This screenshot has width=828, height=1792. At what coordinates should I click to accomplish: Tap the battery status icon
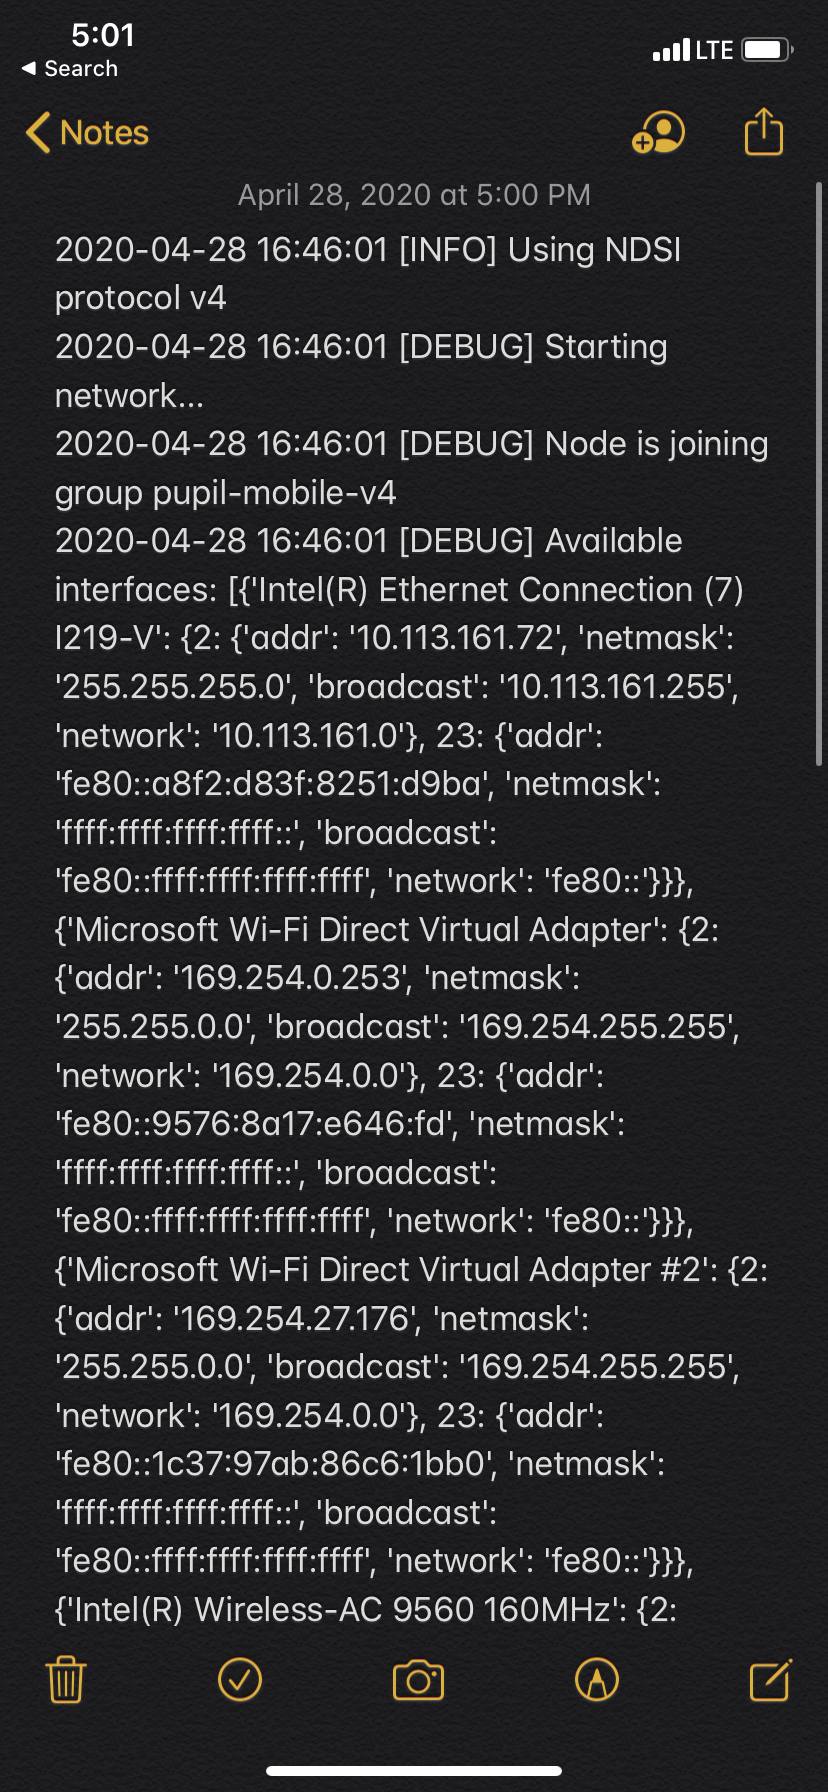(x=768, y=49)
